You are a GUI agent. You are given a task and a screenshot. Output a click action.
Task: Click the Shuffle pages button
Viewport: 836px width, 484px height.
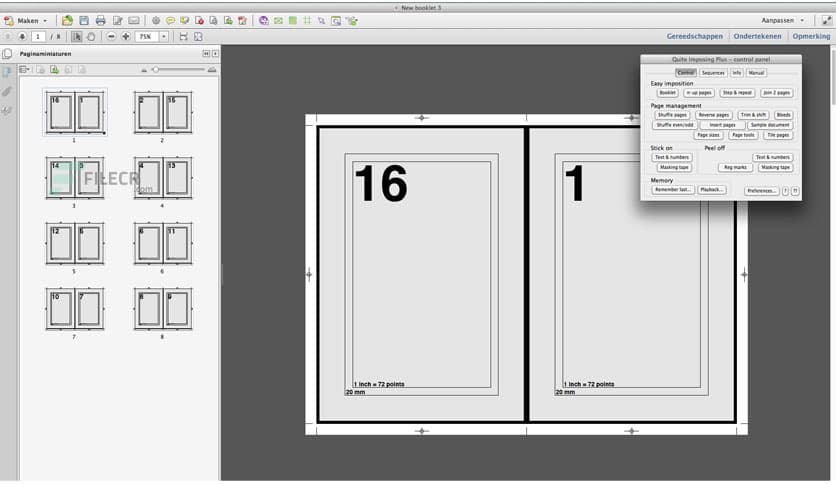672,115
